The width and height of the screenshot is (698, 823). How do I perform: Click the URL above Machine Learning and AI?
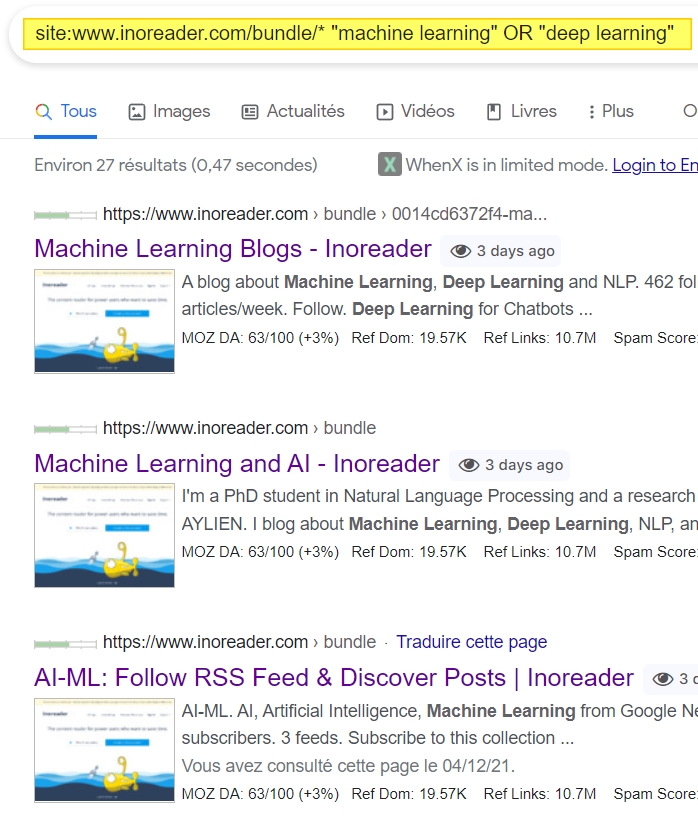coord(239,428)
